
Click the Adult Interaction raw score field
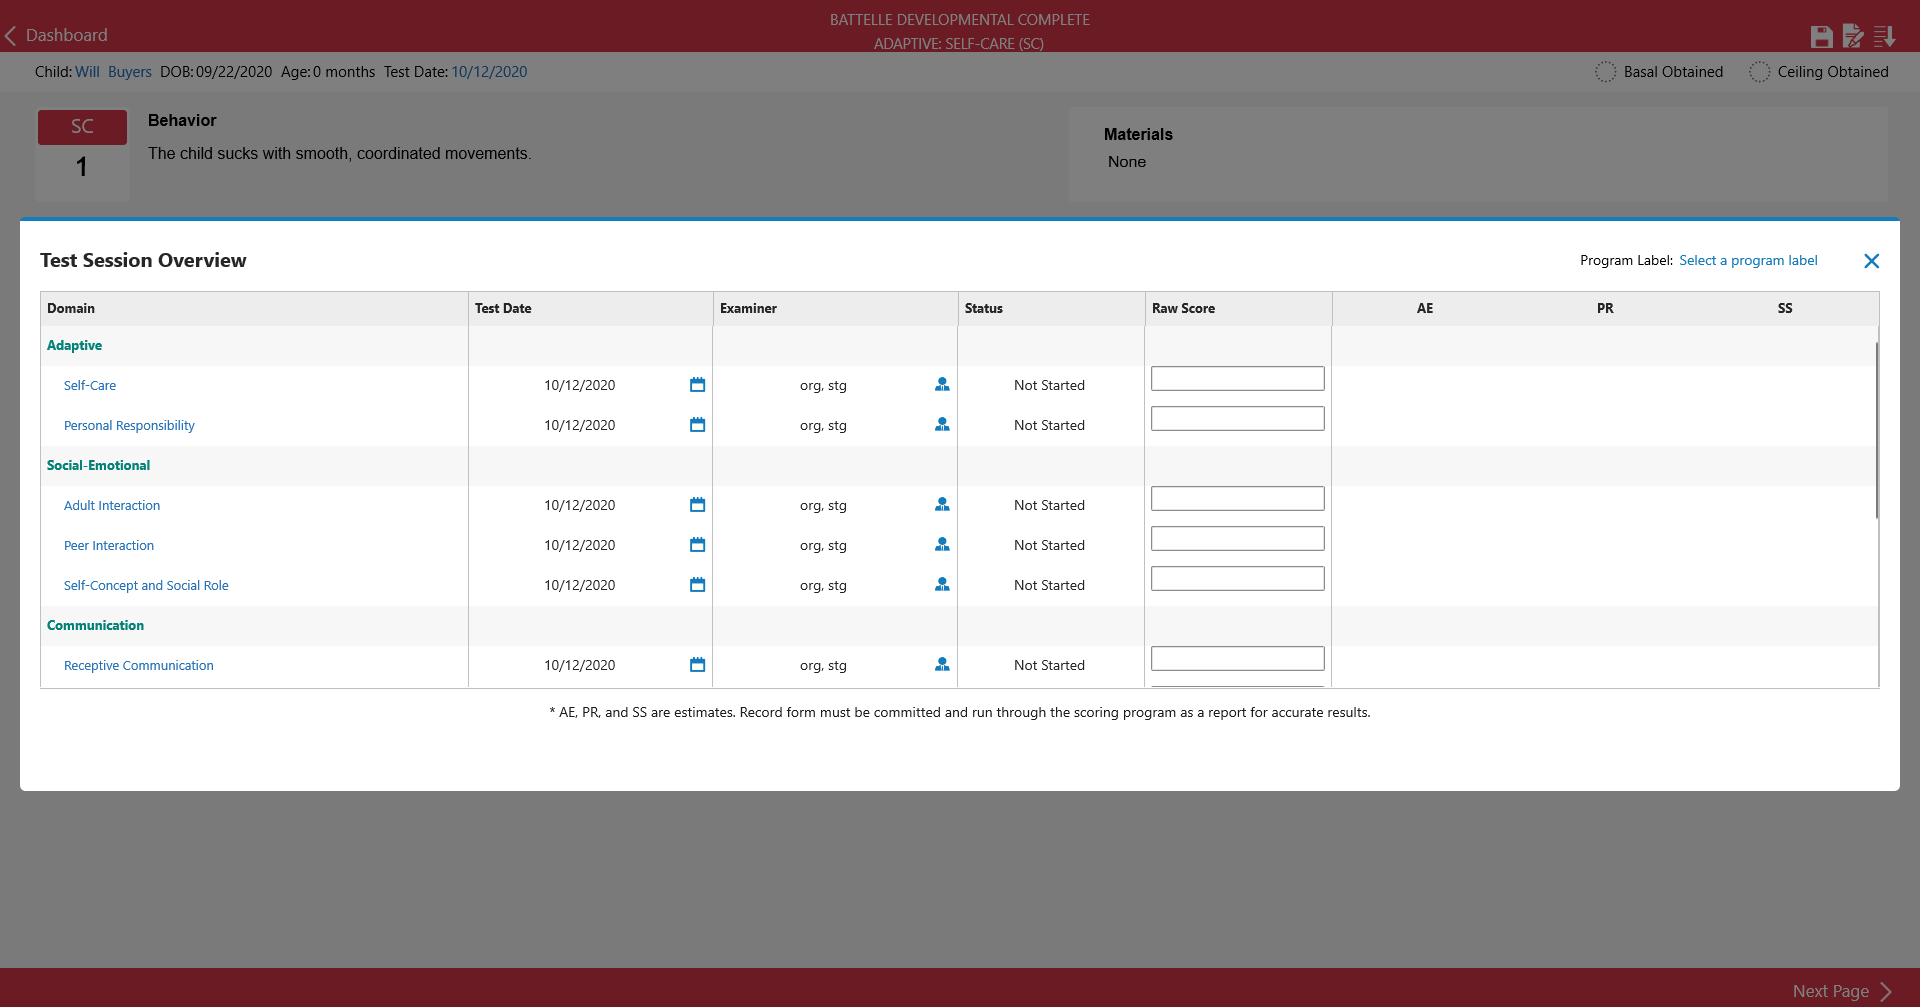[1238, 499]
